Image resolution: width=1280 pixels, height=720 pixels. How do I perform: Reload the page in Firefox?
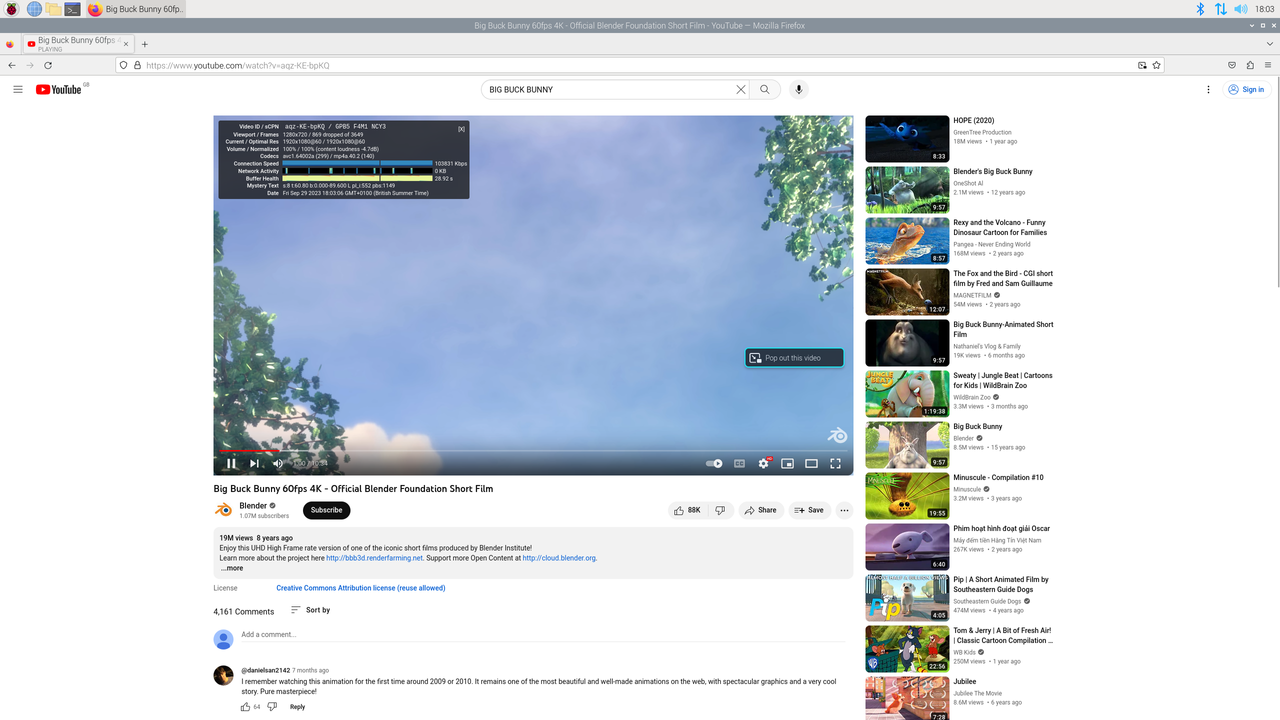point(49,65)
